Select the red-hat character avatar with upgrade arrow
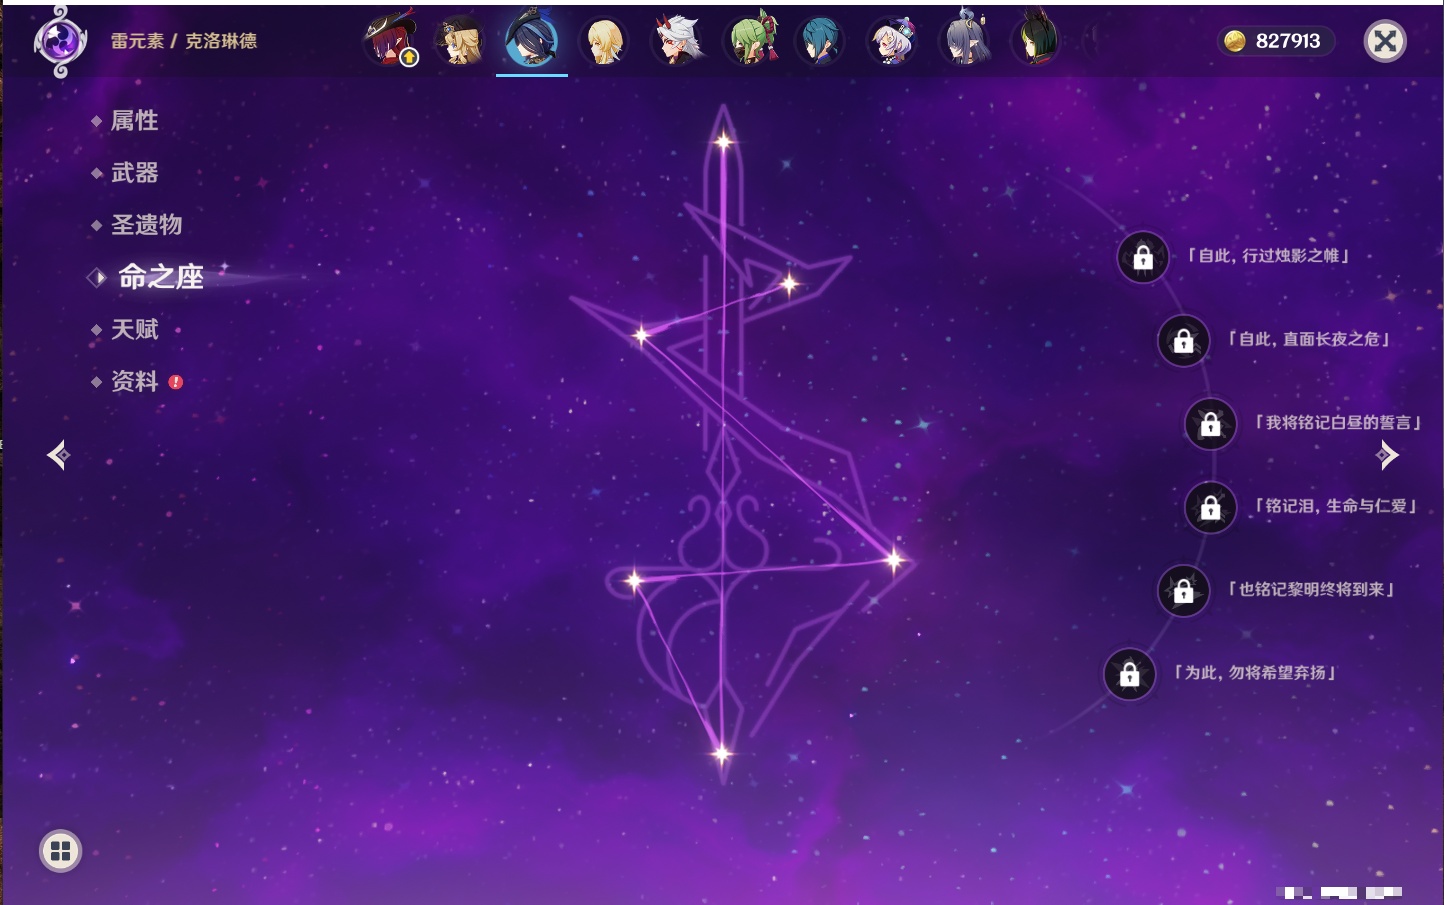Screen dimensions: 1444x905 (x=389, y=41)
